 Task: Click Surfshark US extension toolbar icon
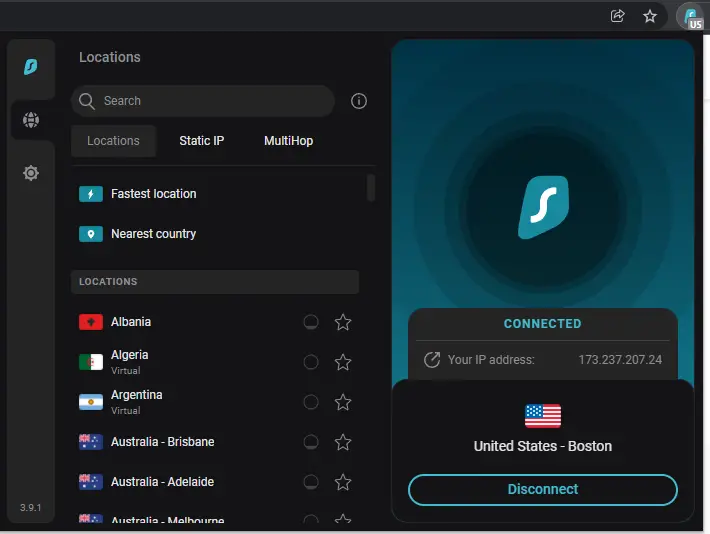pos(691,17)
